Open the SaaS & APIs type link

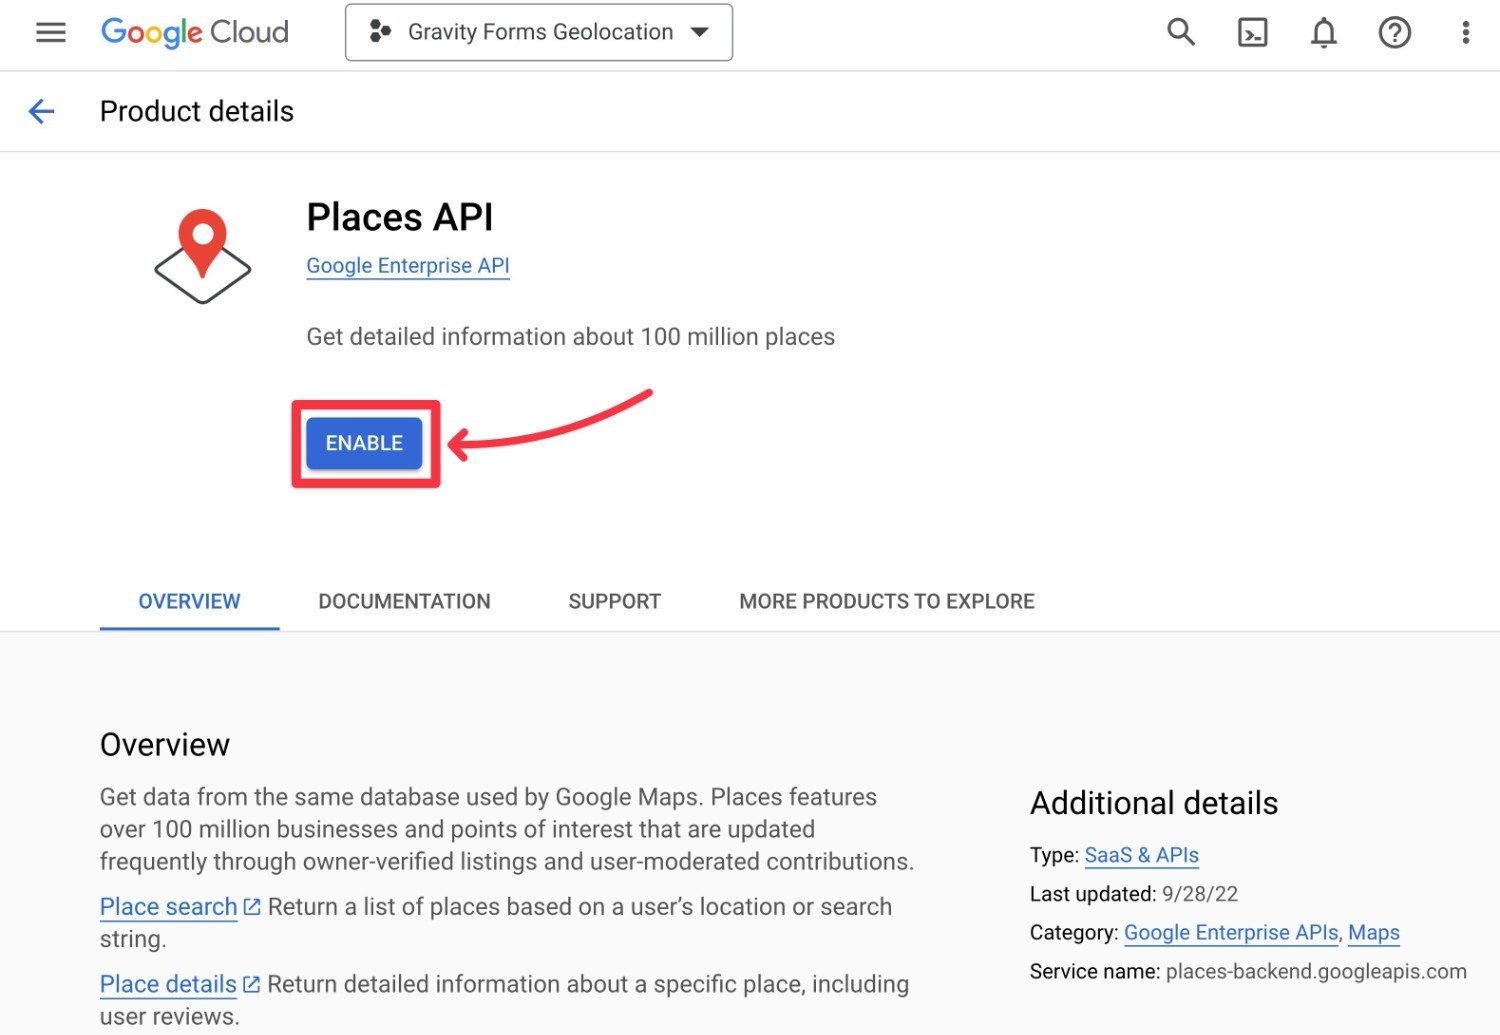[x=1141, y=855]
